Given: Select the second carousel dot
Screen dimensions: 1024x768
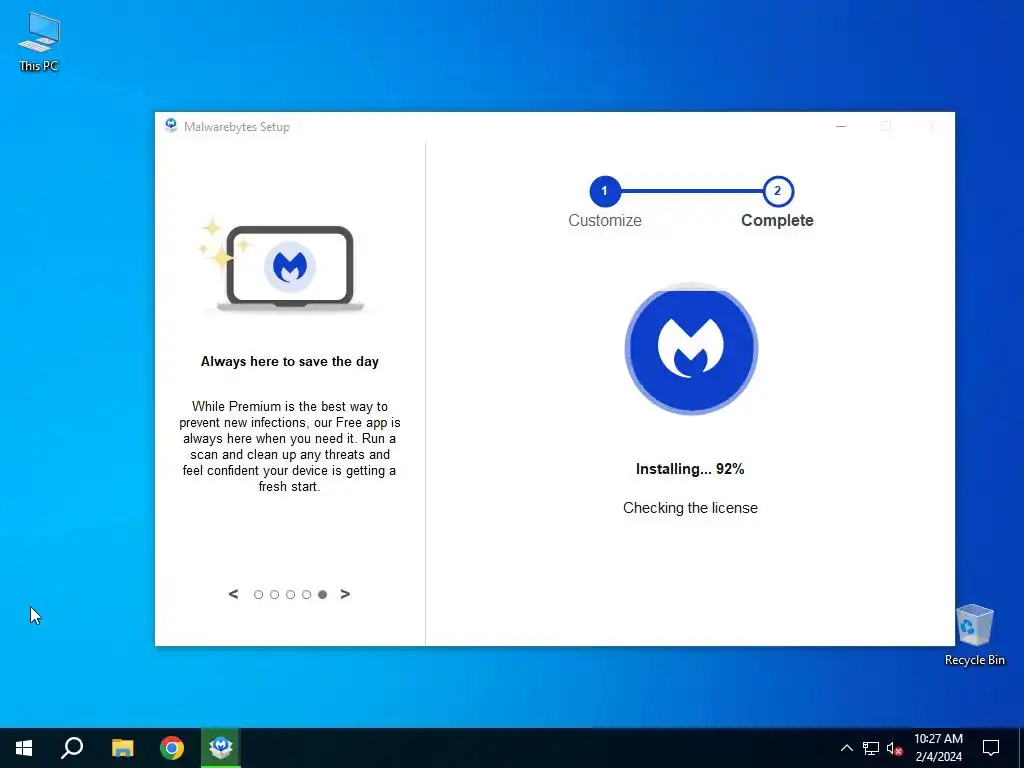Looking at the screenshot, I should pyautogui.click(x=274, y=594).
